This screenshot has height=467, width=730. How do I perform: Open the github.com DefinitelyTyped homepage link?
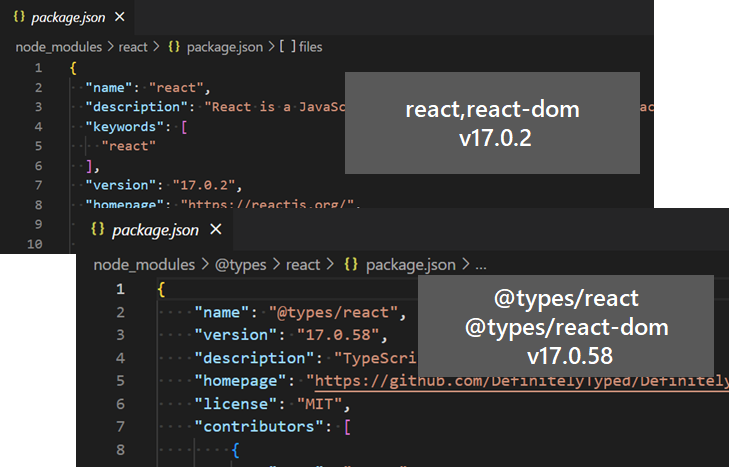coord(521,381)
